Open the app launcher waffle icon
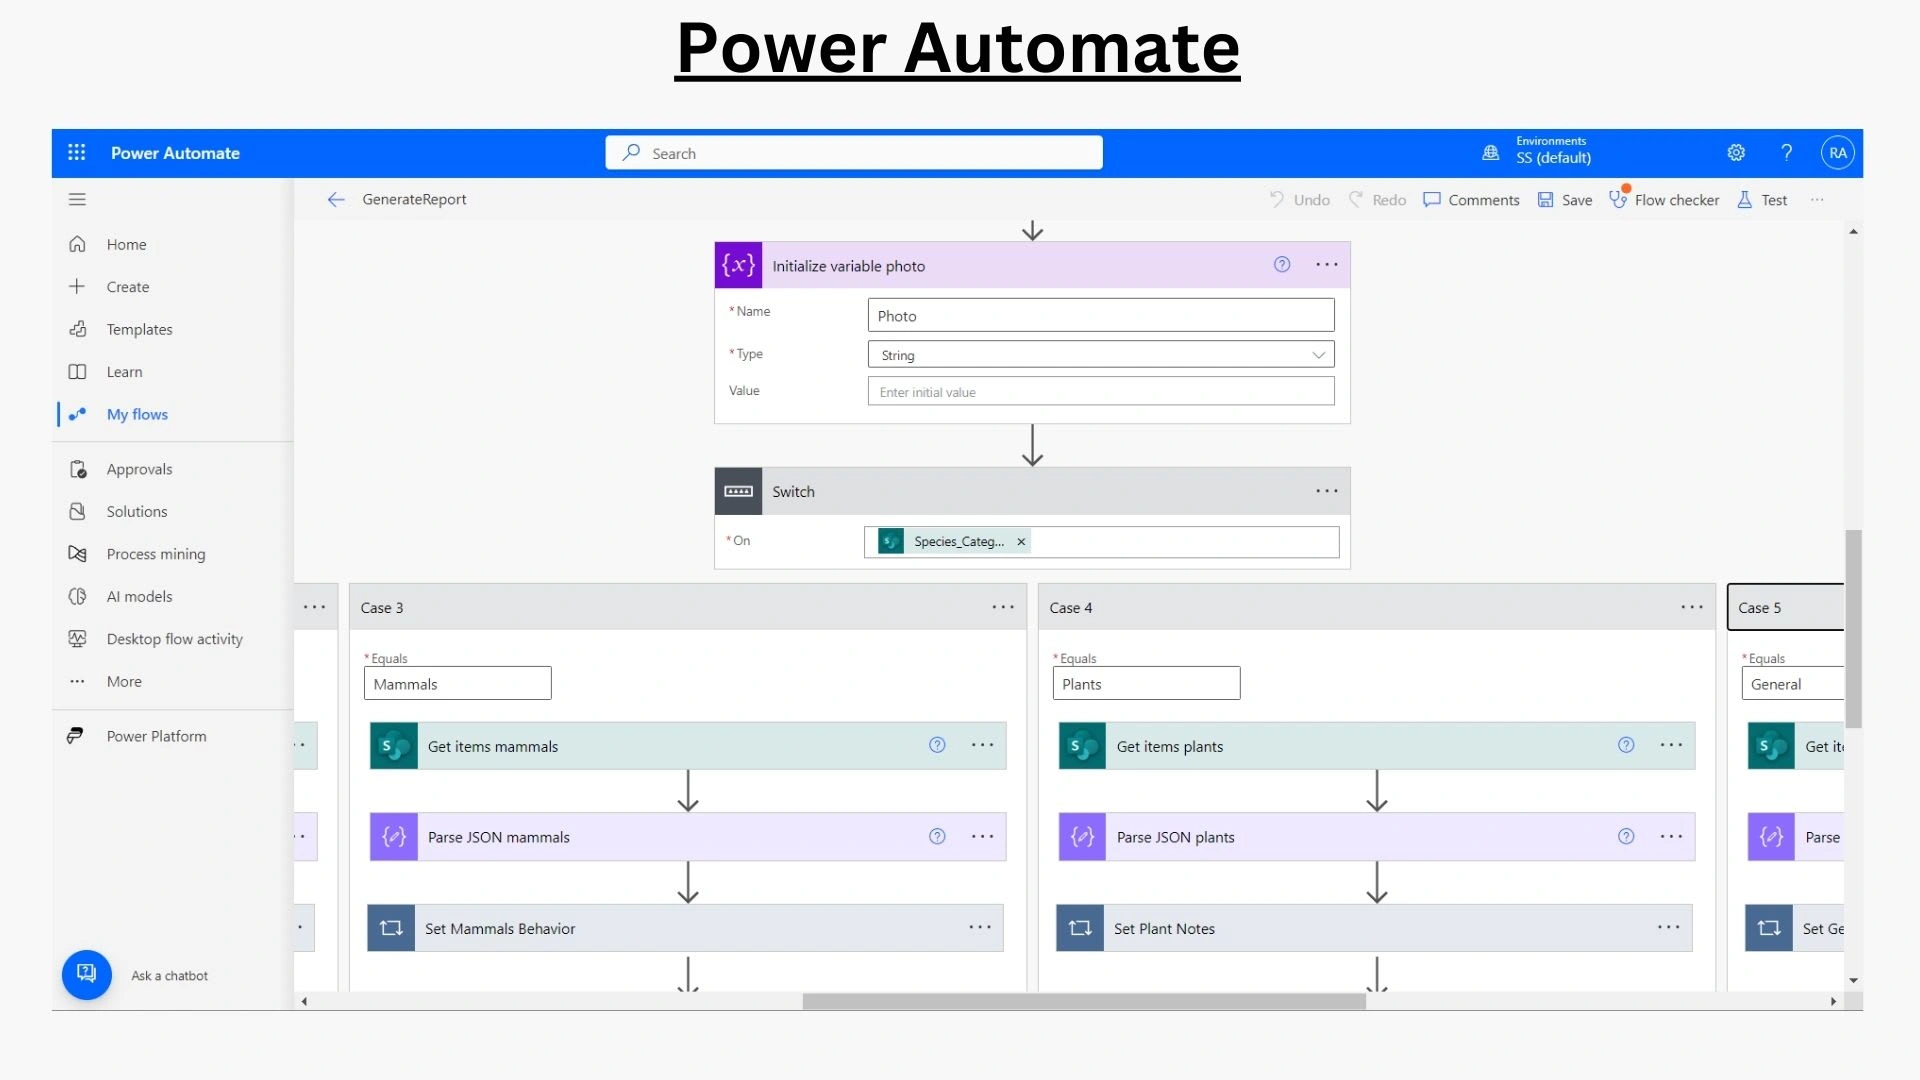Image resolution: width=1920 pixels, height=1080 pixels. click(77, 153)
